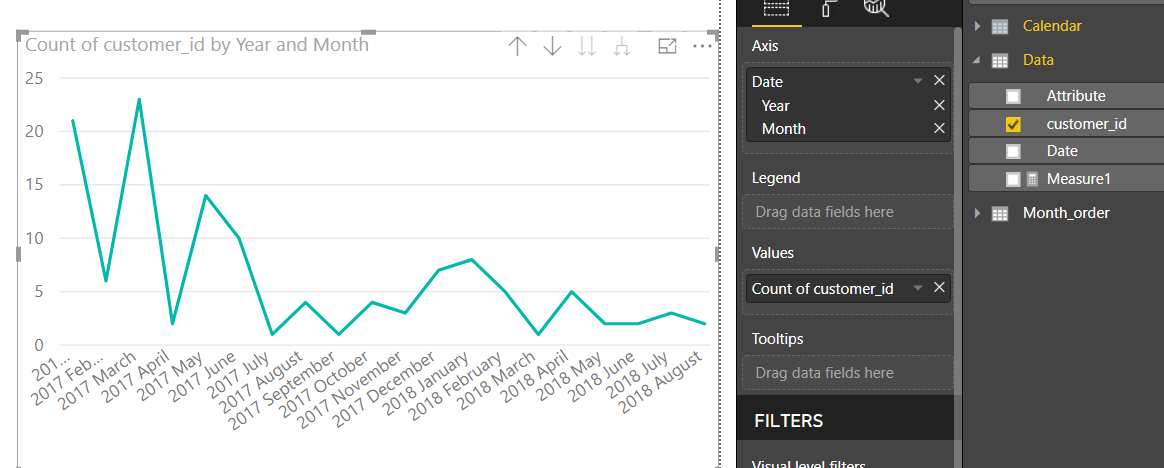The height and width of the screenshot is (468, 1164).
Task: Go to next level double-arrow icon
Action: coord(587,47)
